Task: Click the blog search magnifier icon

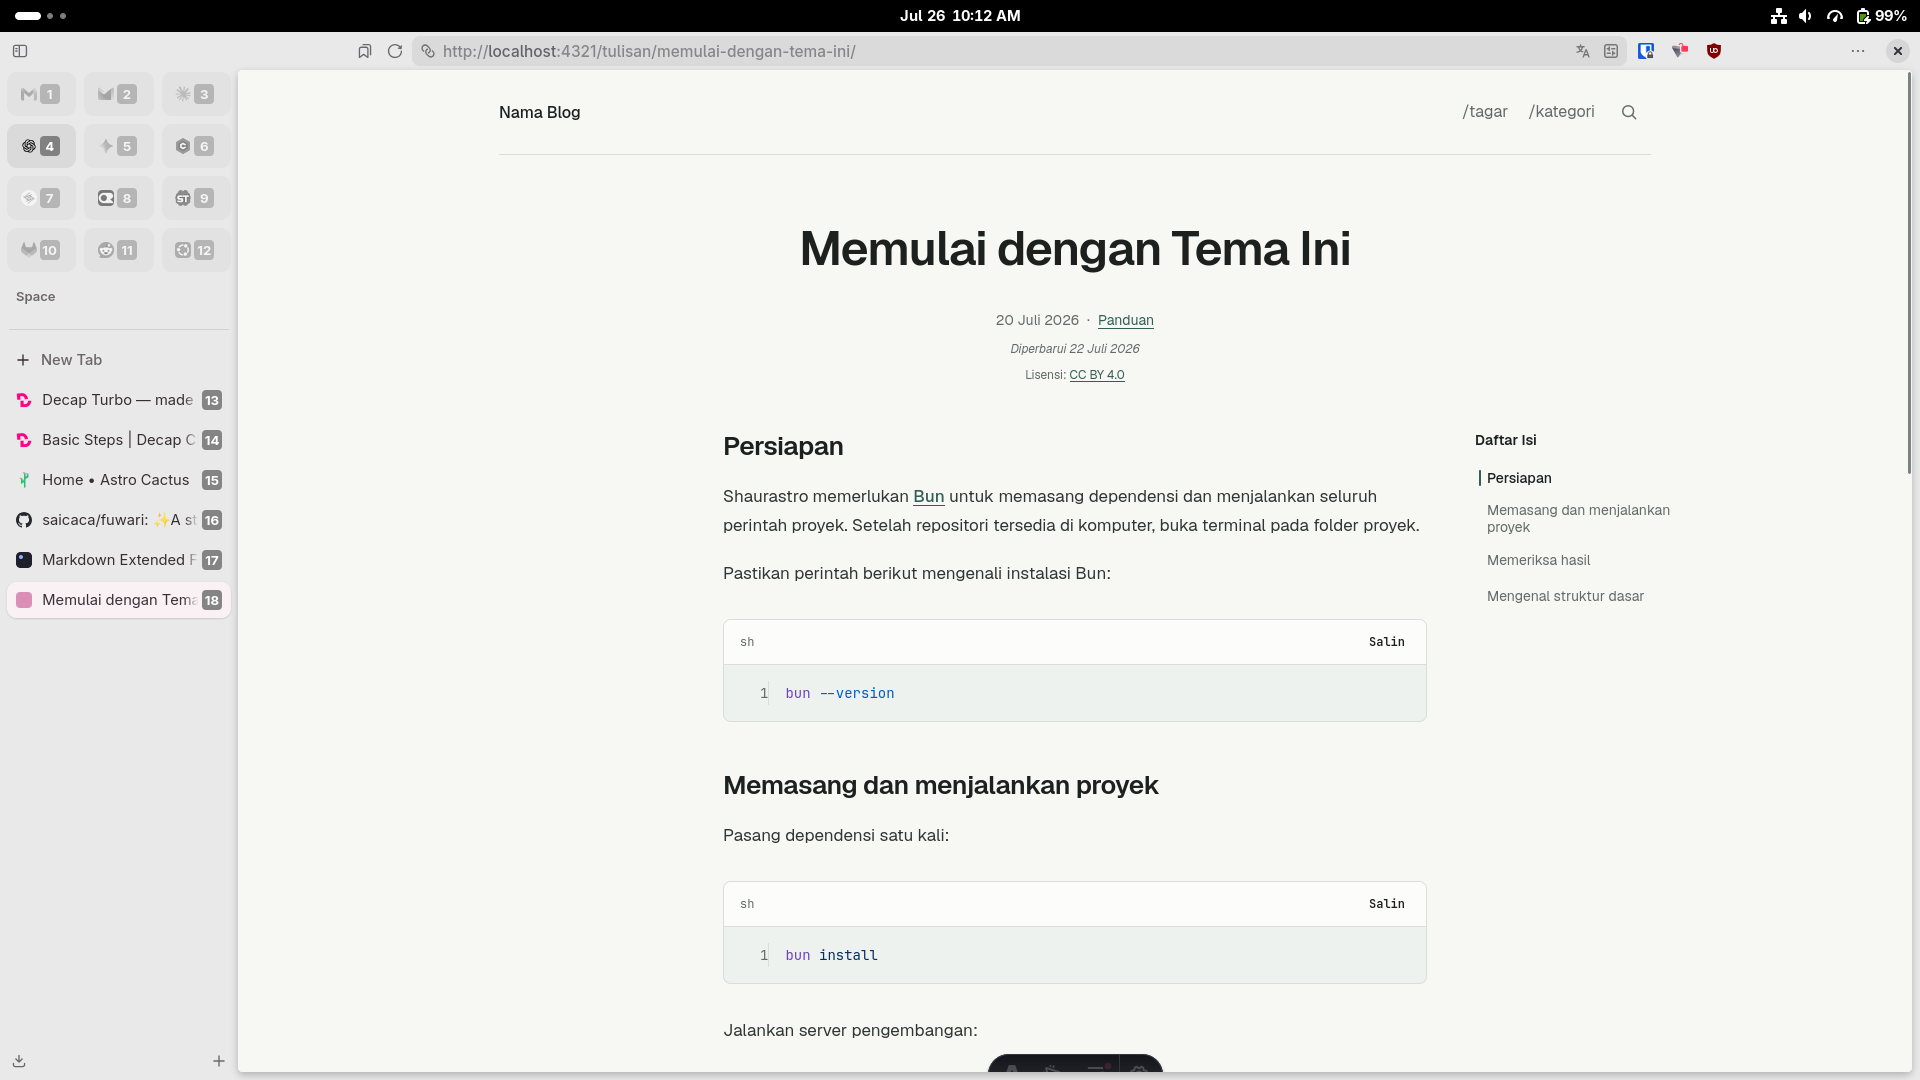Action: [x=1629, y=112]
